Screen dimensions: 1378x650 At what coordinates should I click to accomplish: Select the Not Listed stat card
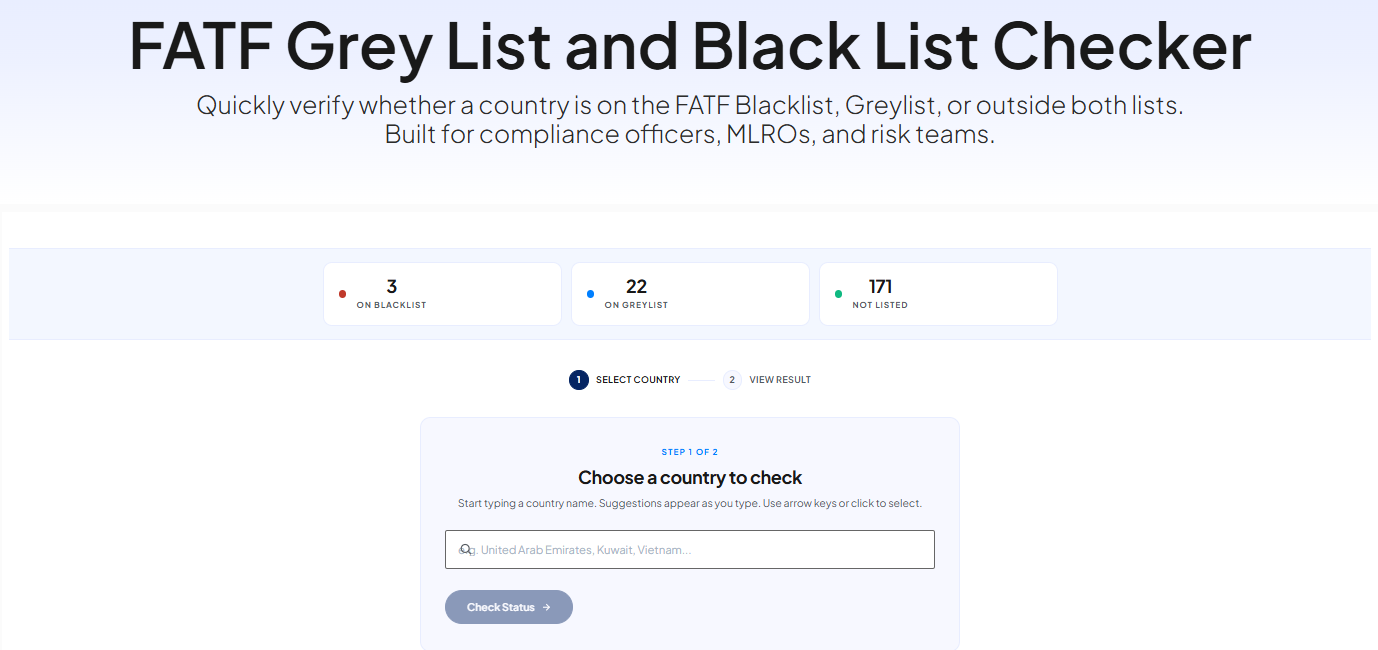[938, 294]
